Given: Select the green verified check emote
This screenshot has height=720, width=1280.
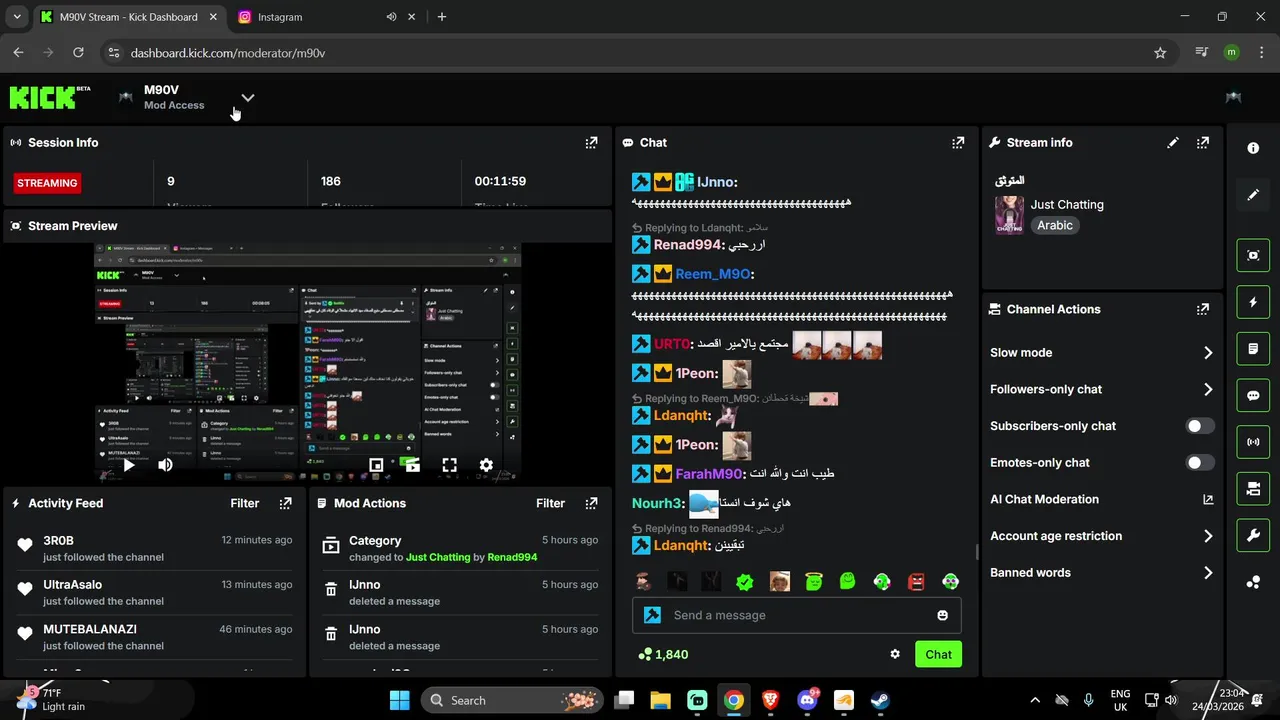Looking at the screenshot, I should [x=745, y=581].
